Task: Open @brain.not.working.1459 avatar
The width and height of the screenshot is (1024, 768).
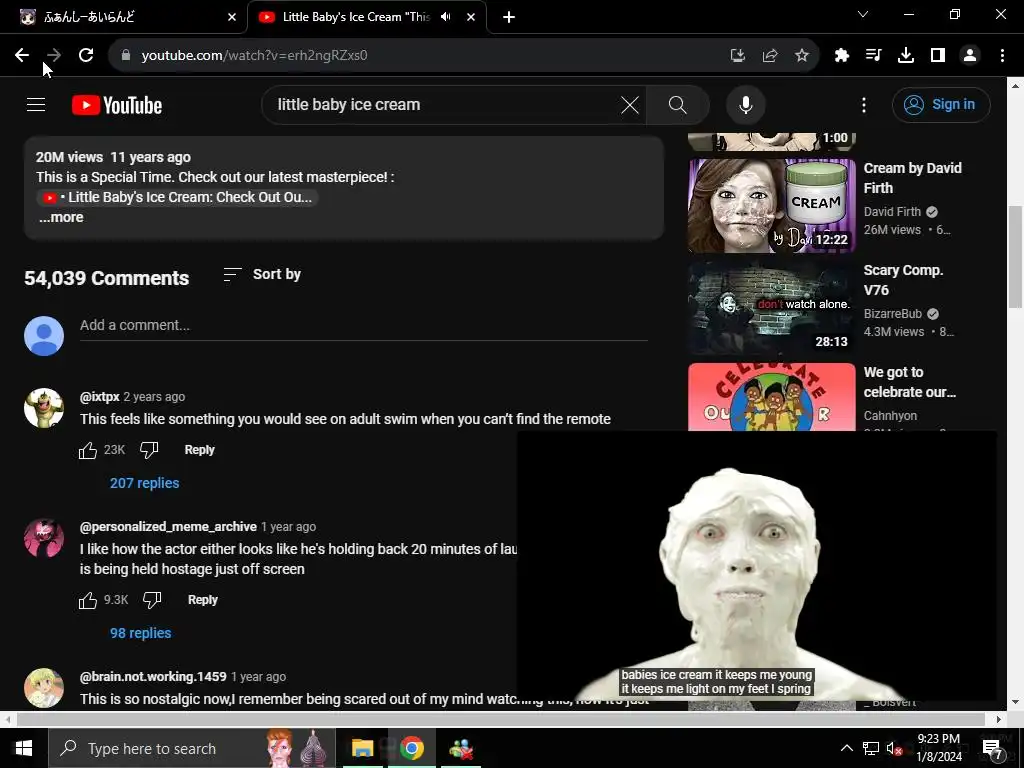Action: pyautogui.click(x=44, y=688)
